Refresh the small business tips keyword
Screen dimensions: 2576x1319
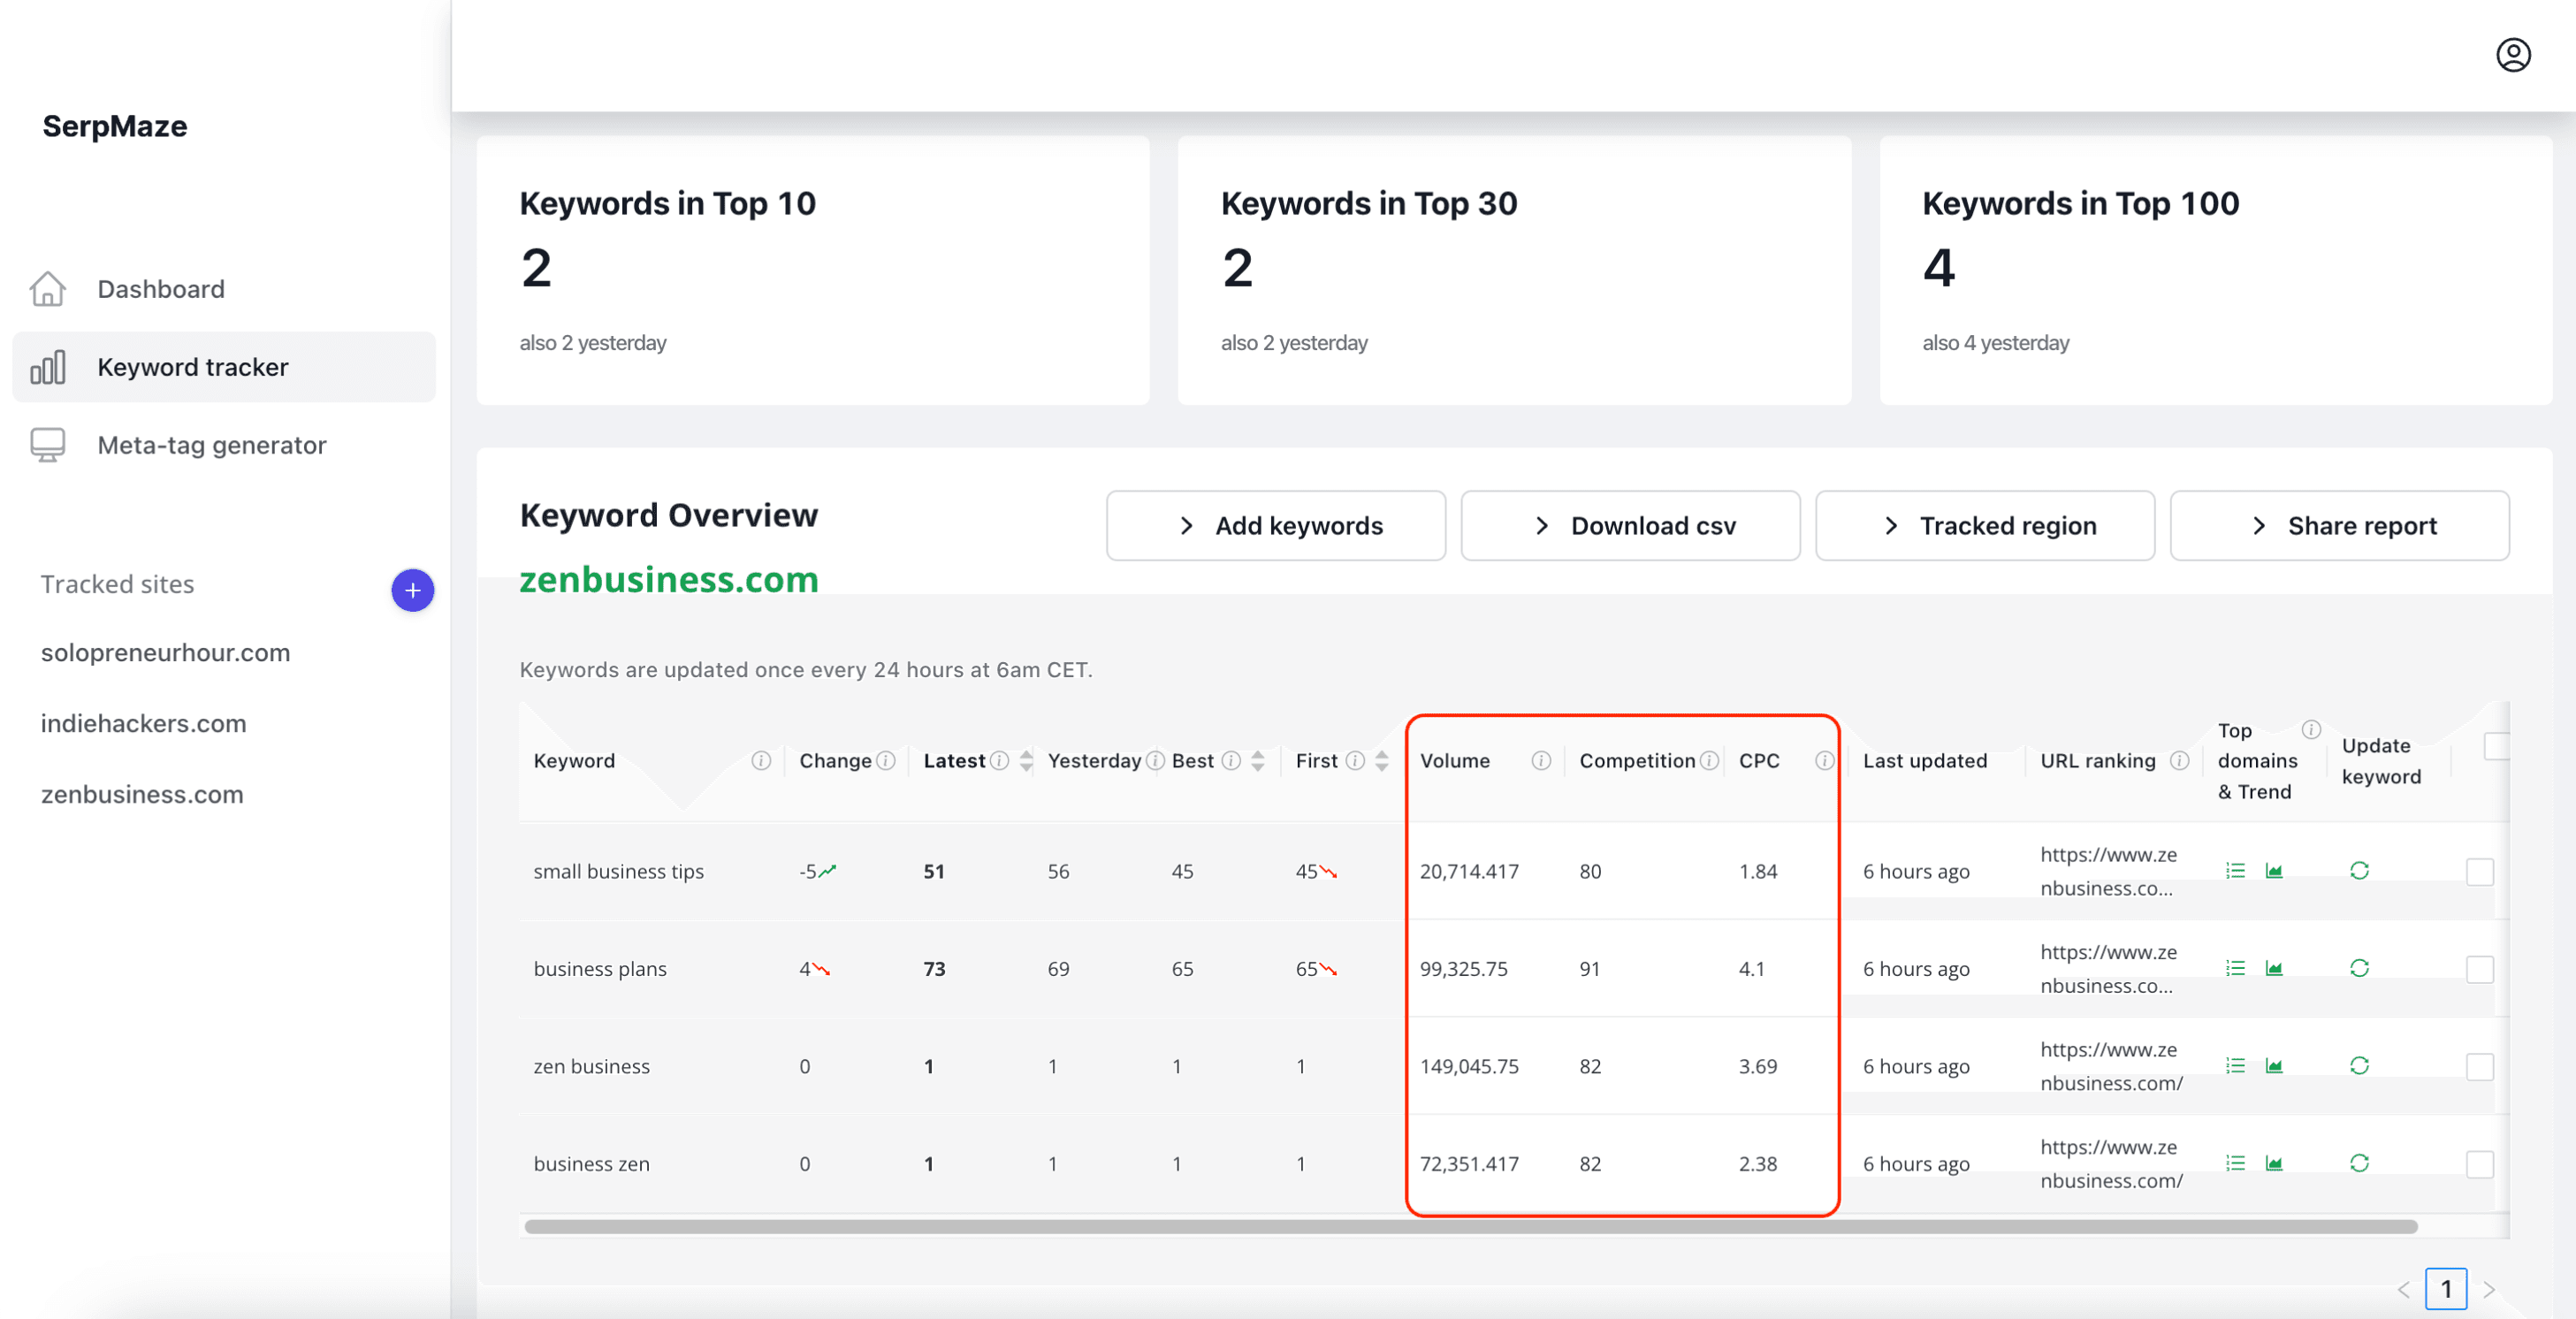(2359, 871)
